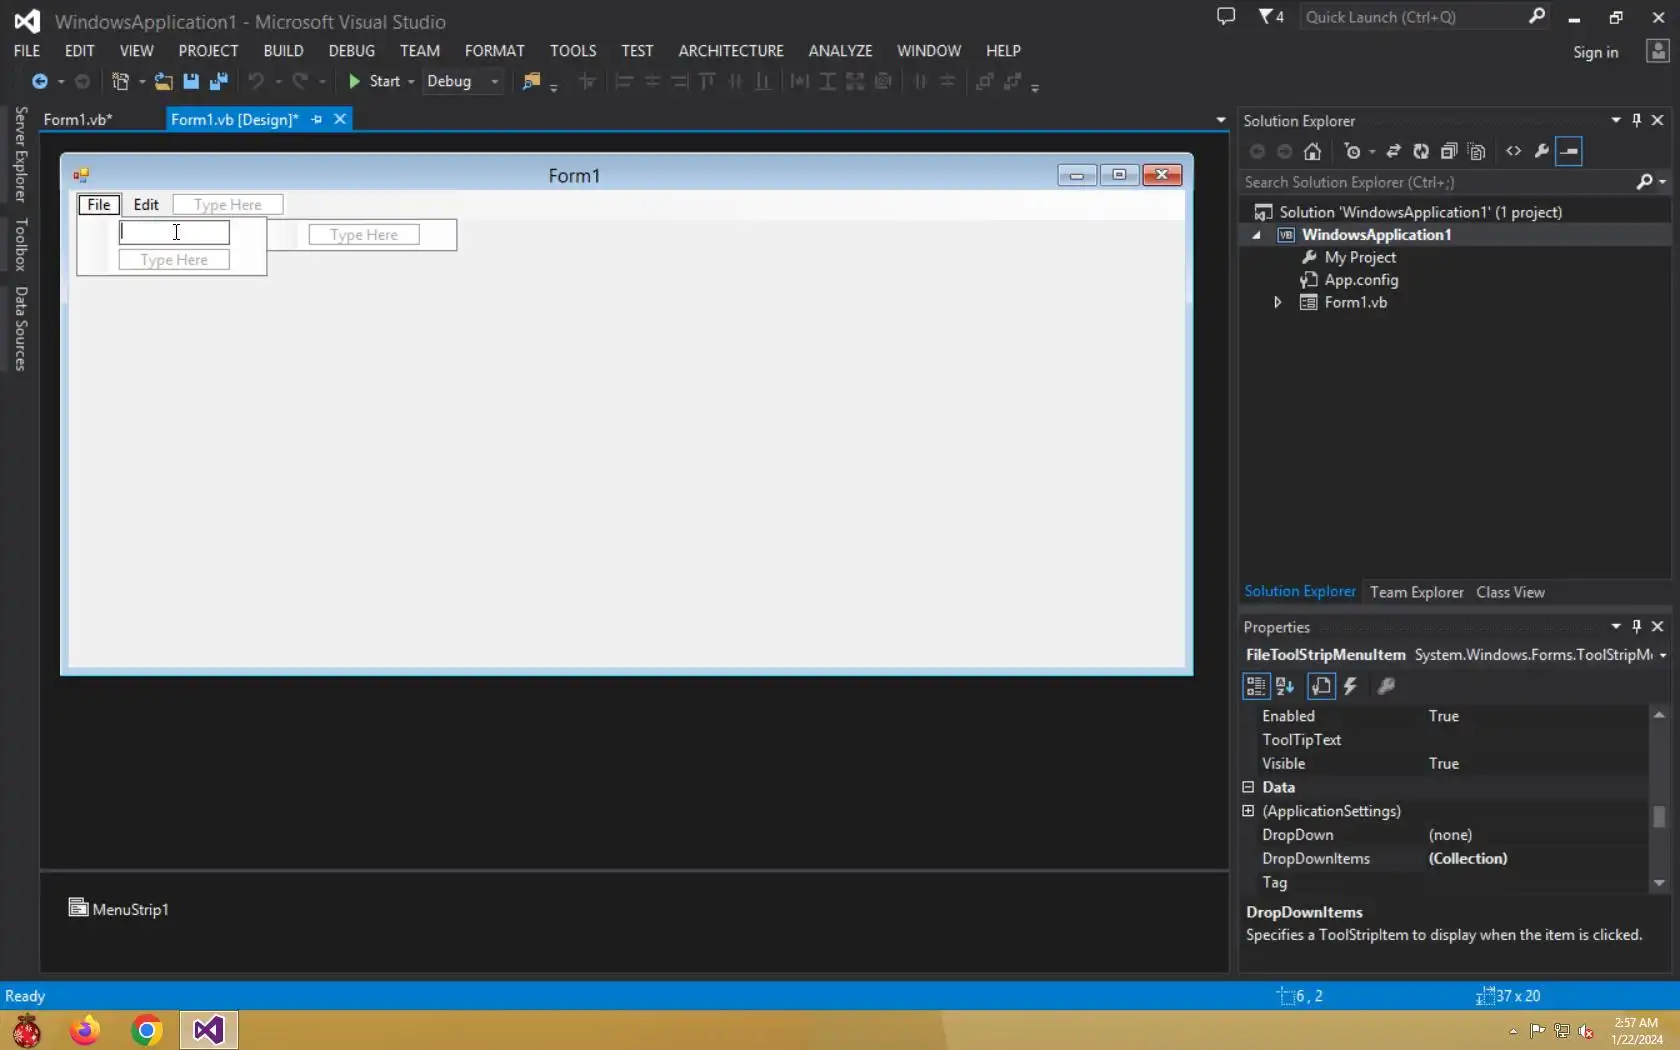Click Collapse All icon in Solution Explorer
This screenshot has height=1050, width=1680.
1449,151
